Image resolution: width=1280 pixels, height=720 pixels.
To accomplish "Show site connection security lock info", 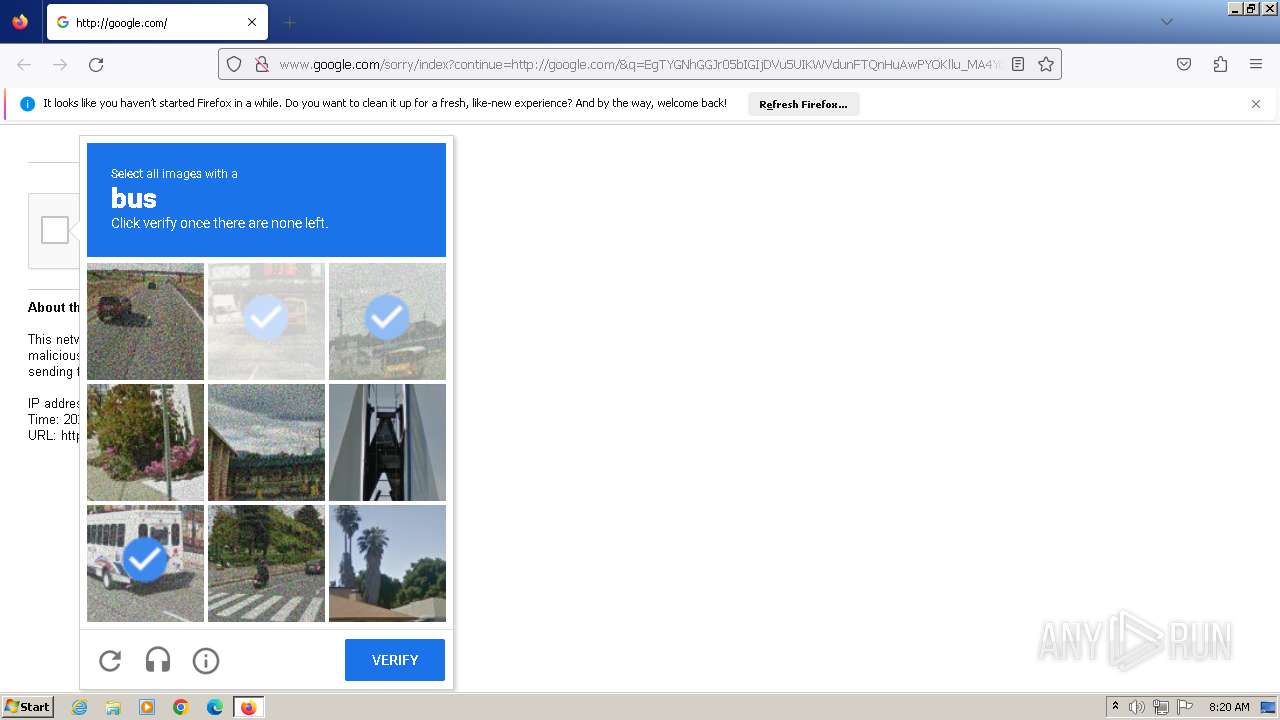I will [262, 64].
